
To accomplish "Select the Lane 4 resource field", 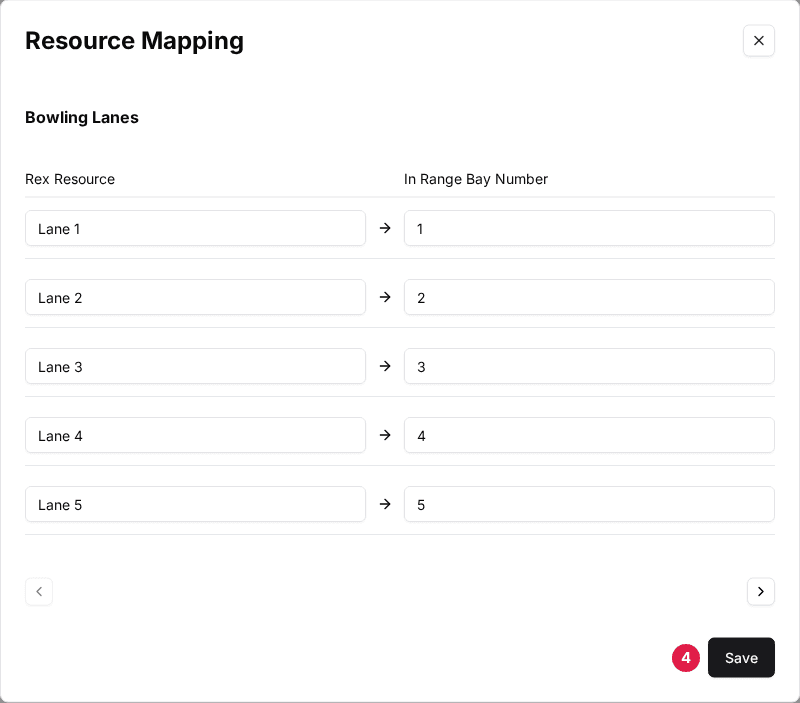I will pyautogui.click(x=195, y=435).
